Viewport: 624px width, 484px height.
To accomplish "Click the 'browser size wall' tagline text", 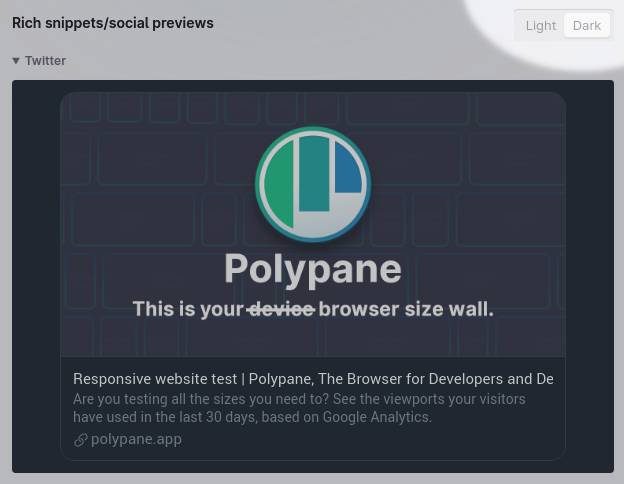I will pyautogui.click(x=406, y=309).
